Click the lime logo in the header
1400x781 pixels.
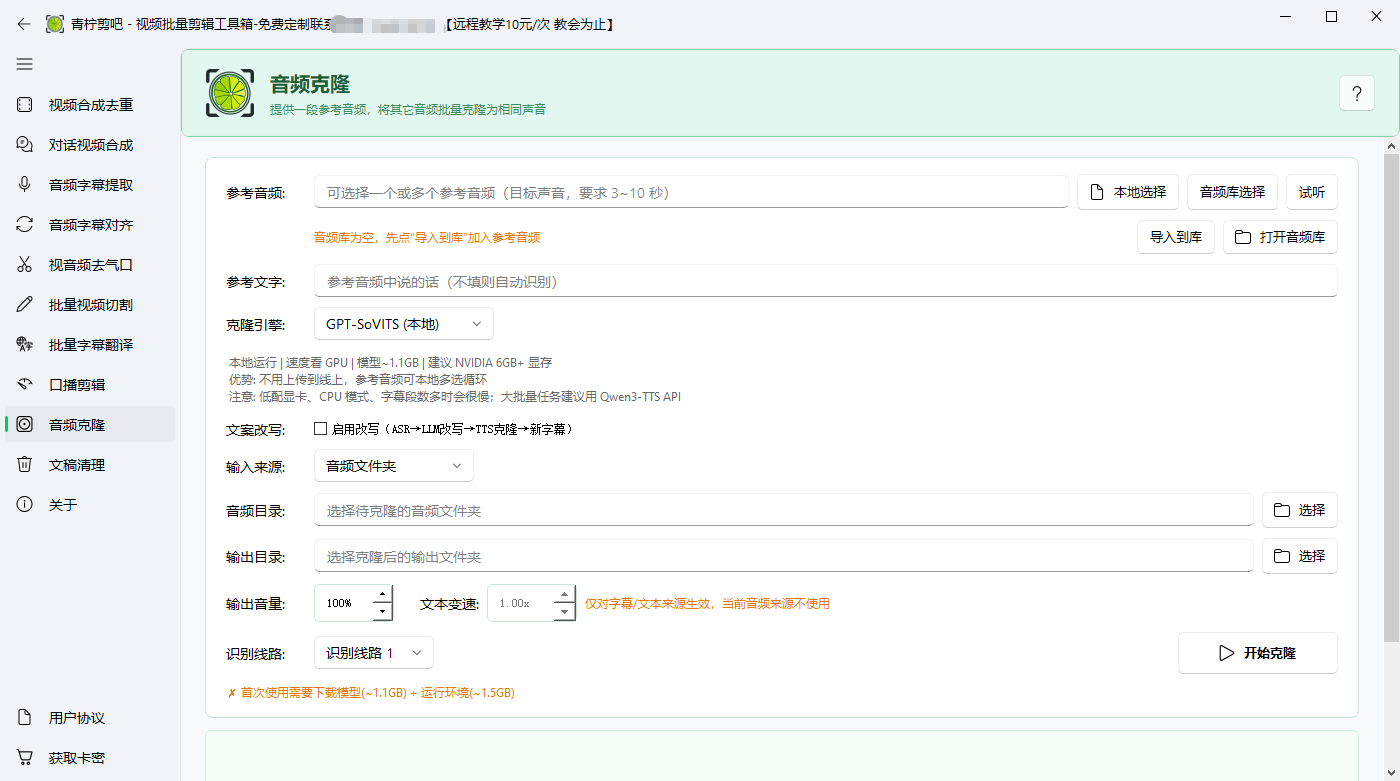(229, 93)
